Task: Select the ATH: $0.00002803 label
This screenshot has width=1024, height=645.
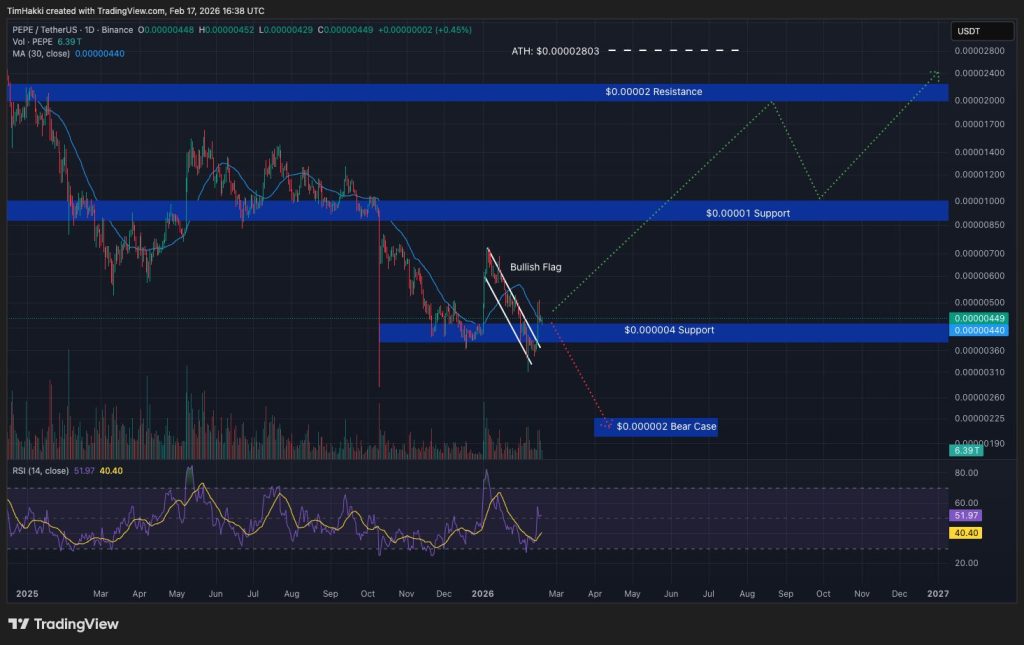Action: [554, 50]
